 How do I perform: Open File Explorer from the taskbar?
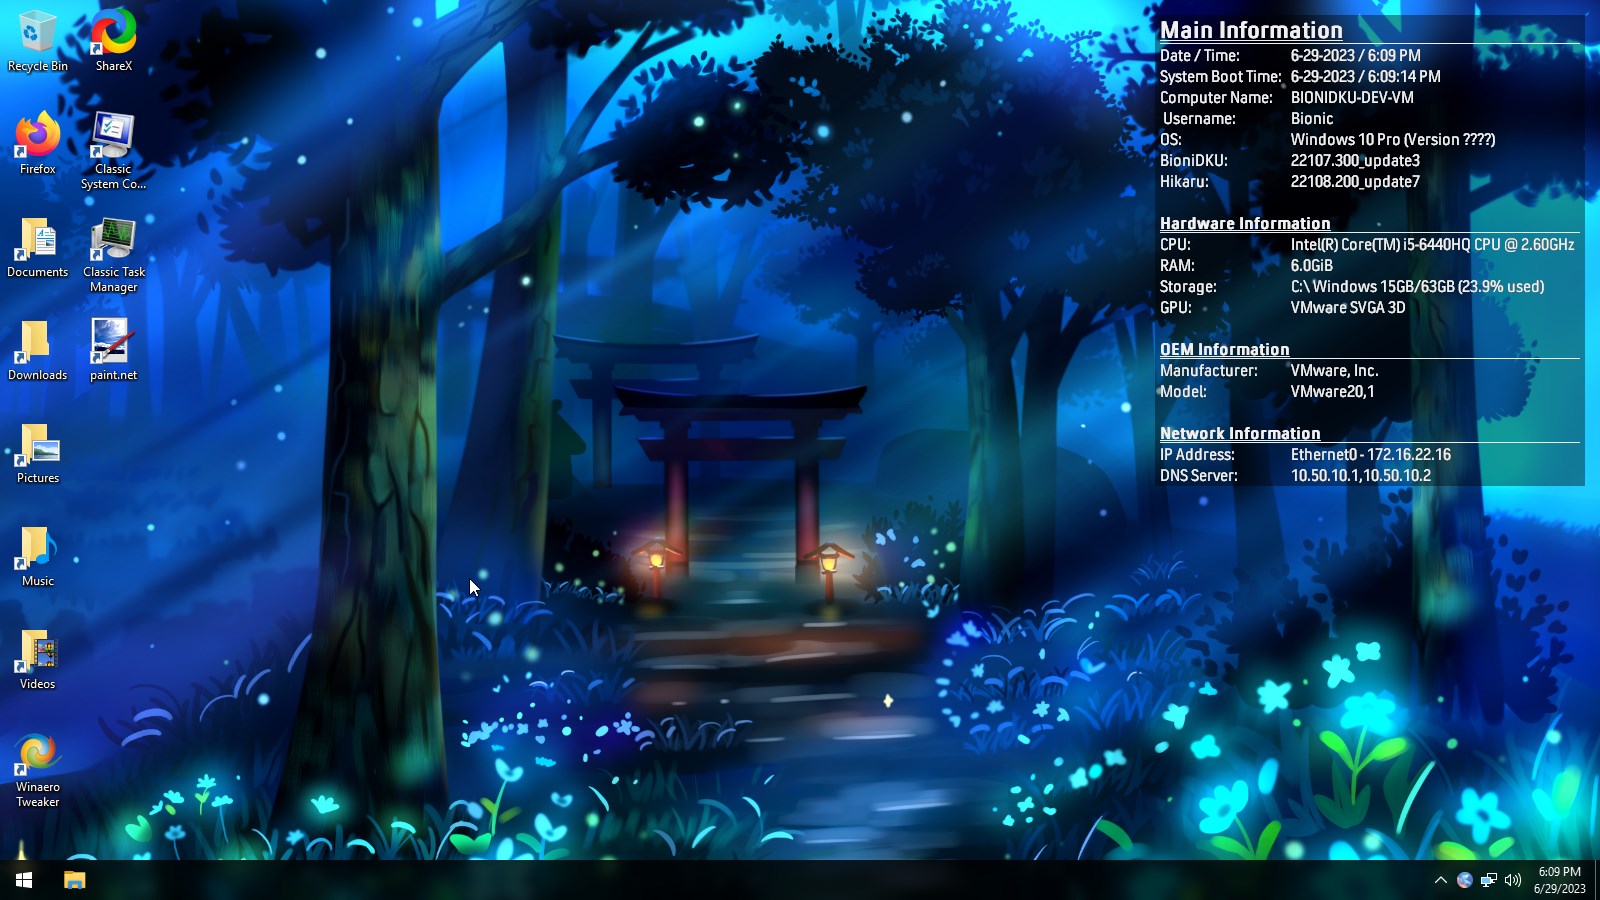click(x=75, y=880)
